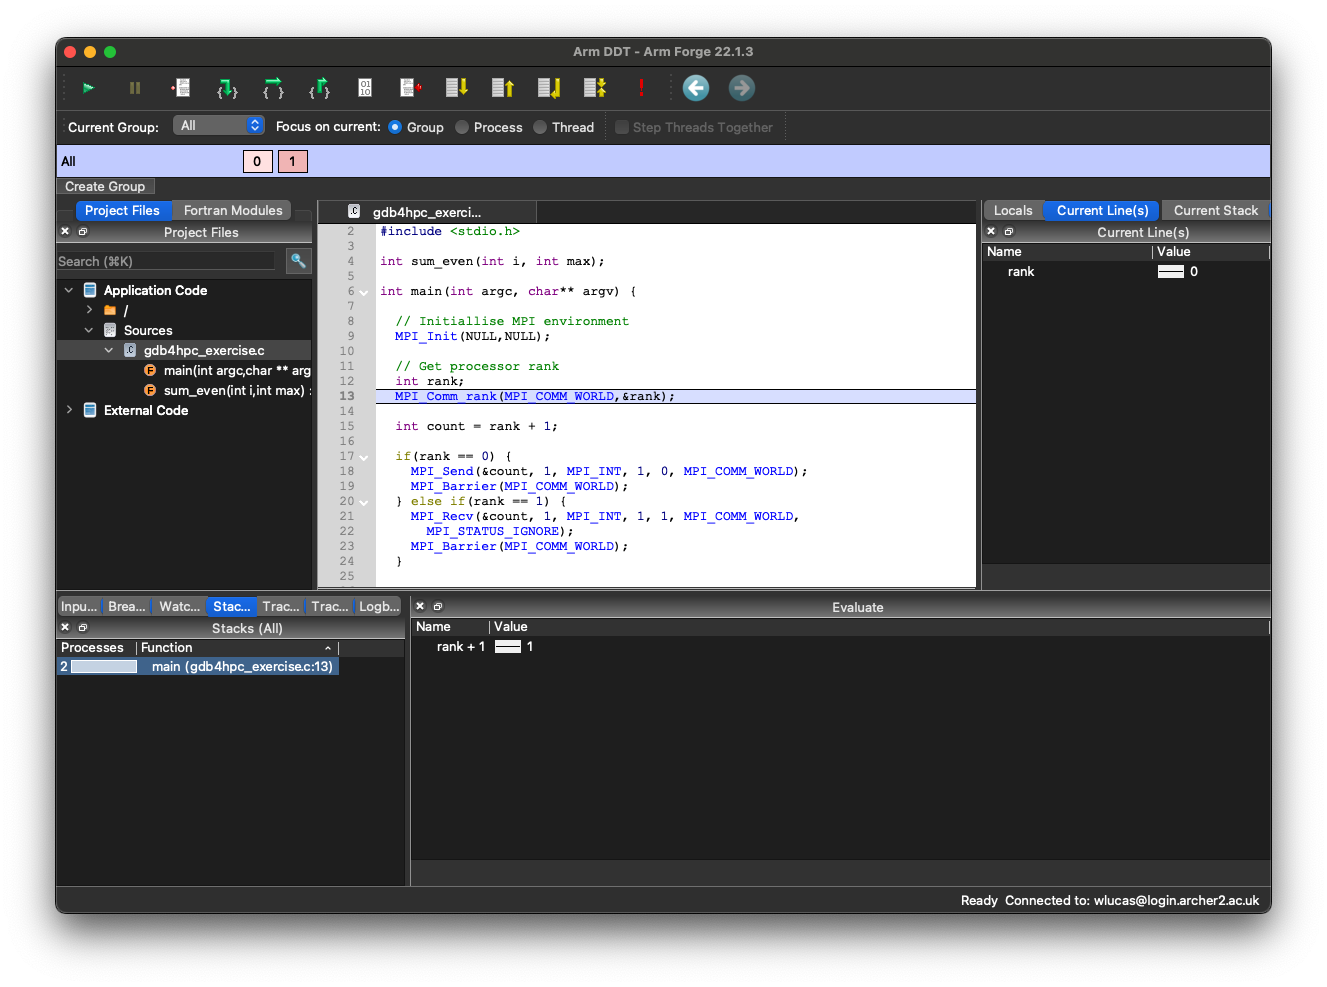Close the Evaluate panel
Viewport: 1327px width, 987px height.
click(x=420, y=606)
